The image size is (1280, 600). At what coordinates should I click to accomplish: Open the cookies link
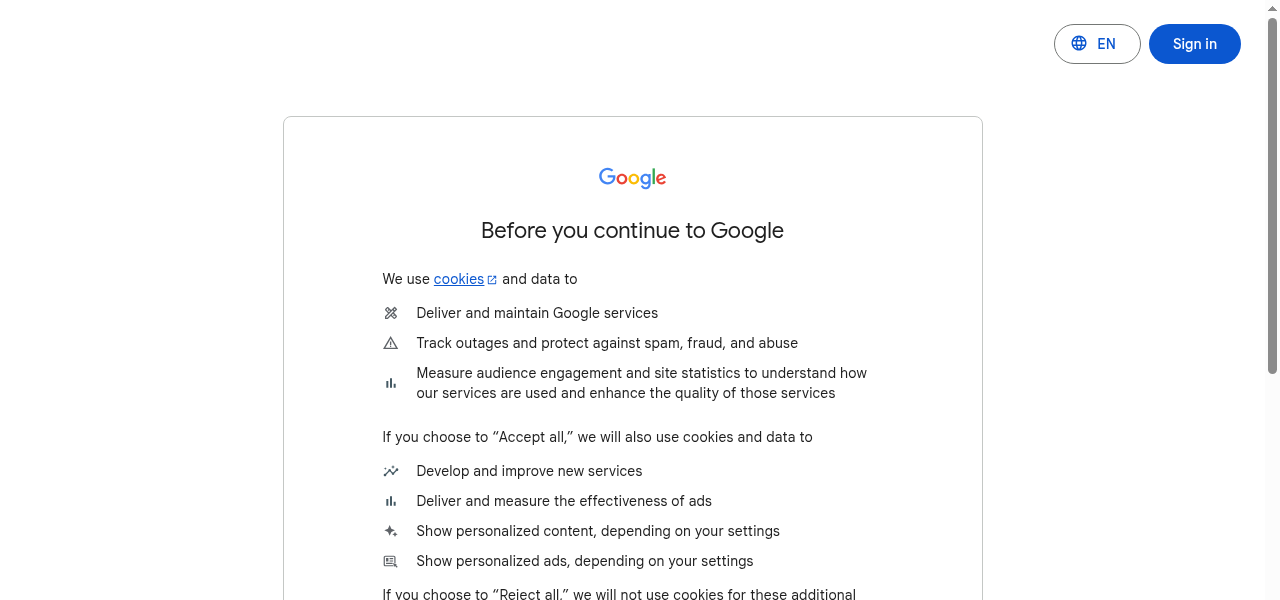(x=458, y=279)
